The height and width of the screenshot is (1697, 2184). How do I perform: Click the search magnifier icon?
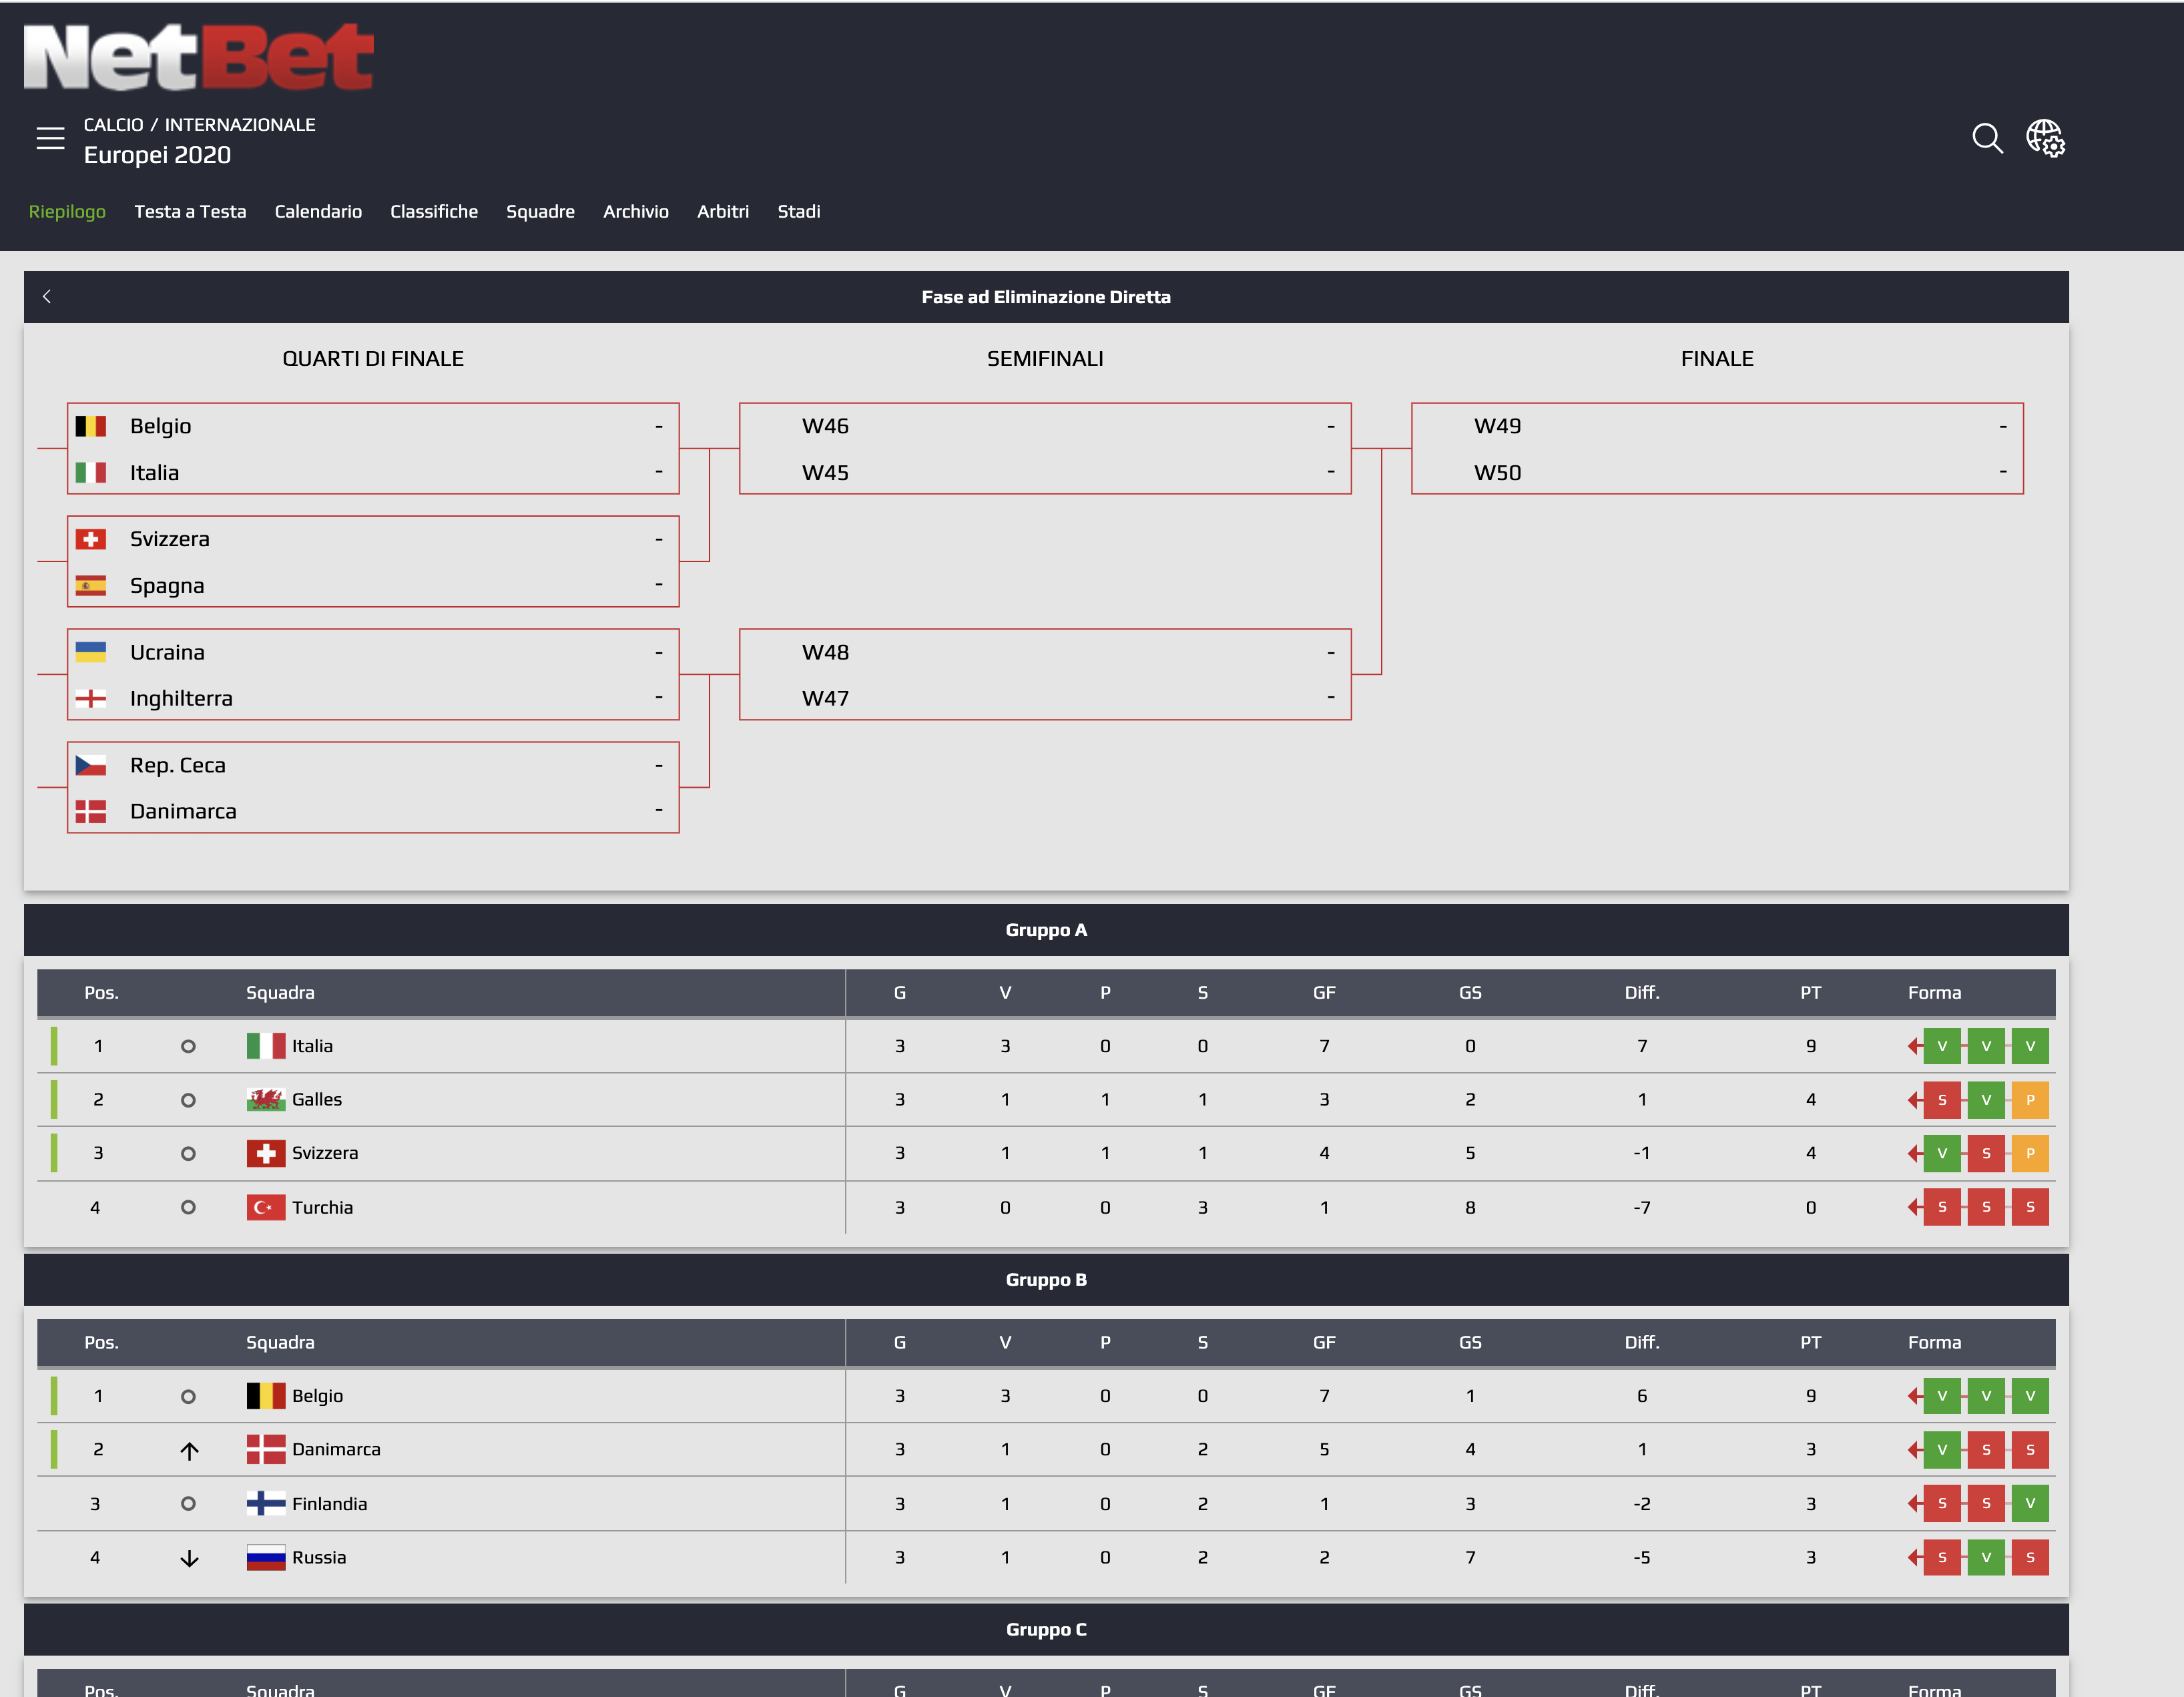(x=1988, y=139)
